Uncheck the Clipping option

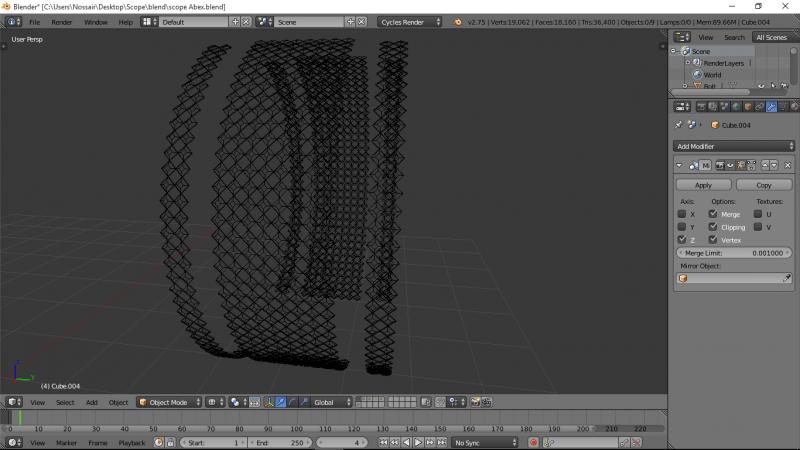point(713,227)
